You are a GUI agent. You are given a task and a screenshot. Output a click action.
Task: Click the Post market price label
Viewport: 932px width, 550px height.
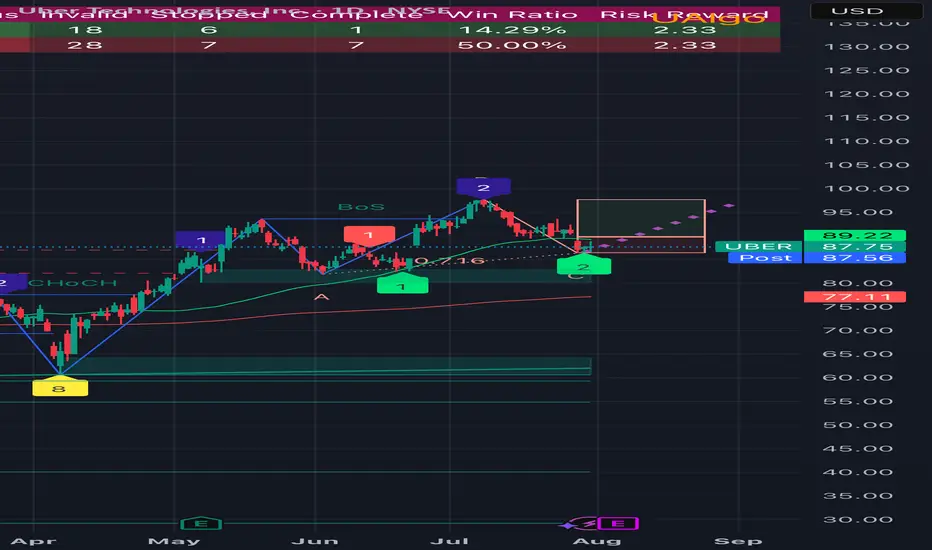766,257
